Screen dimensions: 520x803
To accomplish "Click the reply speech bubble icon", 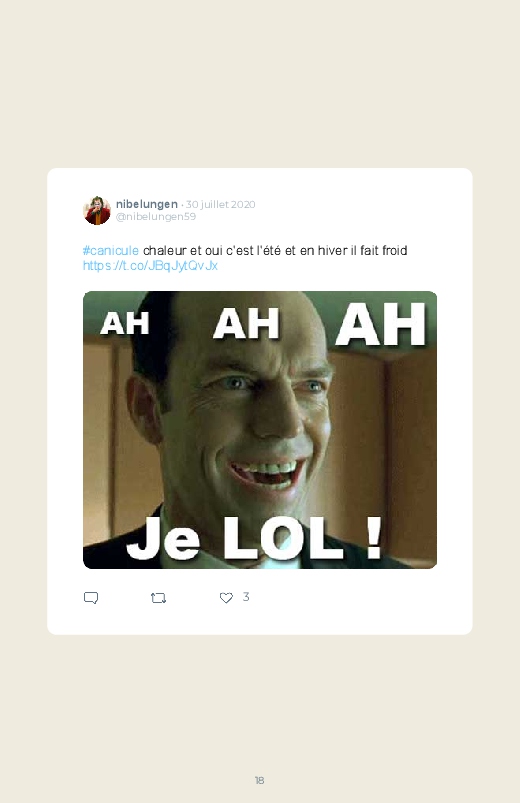I will [x=91, y=598].
